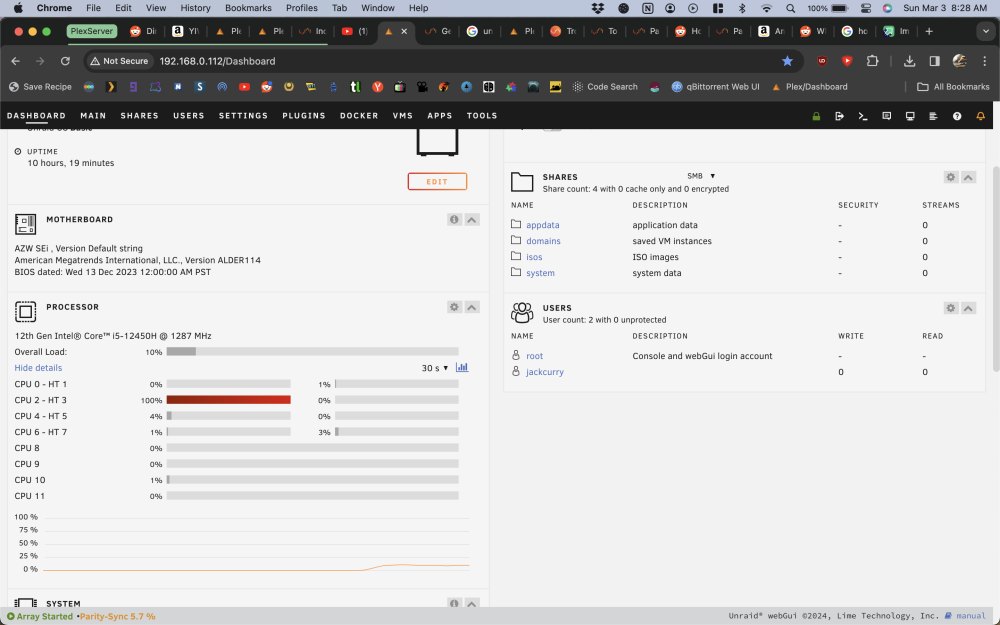
Task: Click the Plex chevron bookmark icon
Action: 111,87
